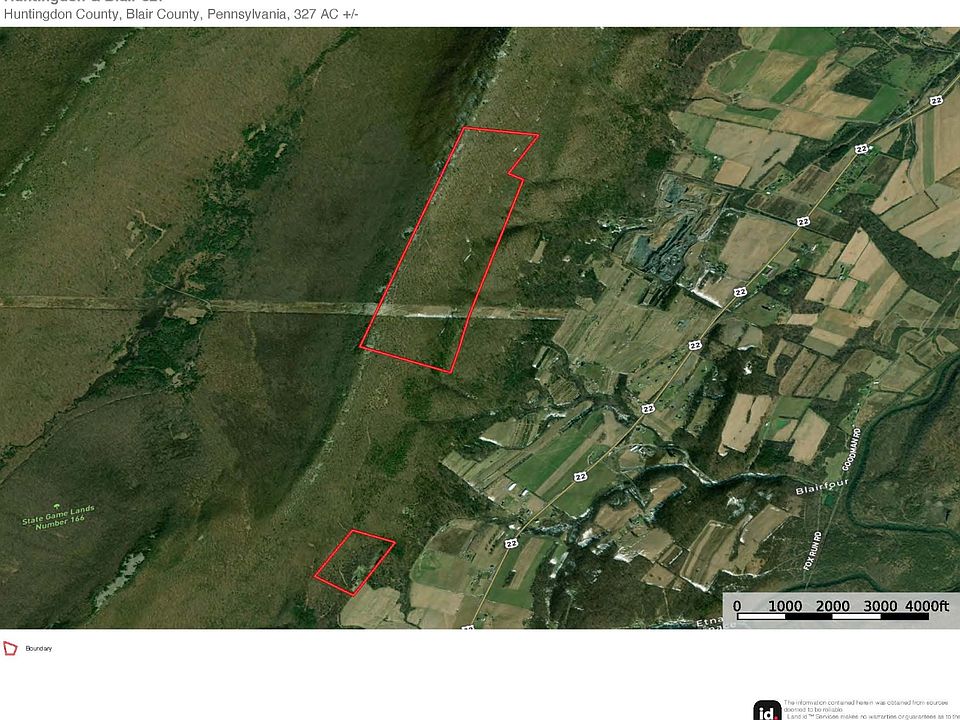This screenshot has height=720, width=960.
Task: Click the Goodman Rd road label
Action: coord(852,449)
